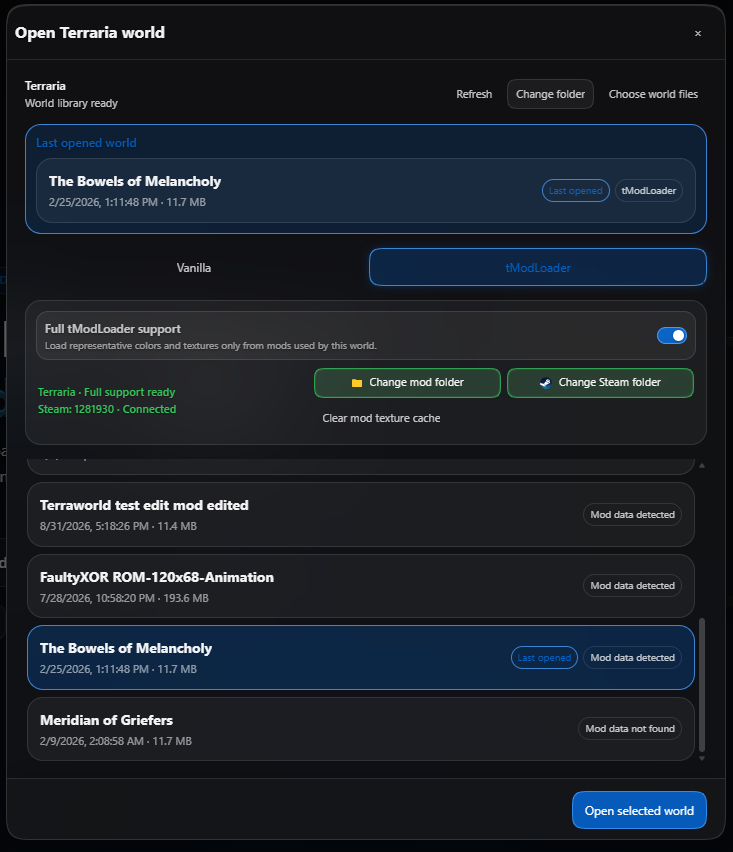Click Last opened badge in top card
This screenshot has height=852, width=733.
coord(575,191)
